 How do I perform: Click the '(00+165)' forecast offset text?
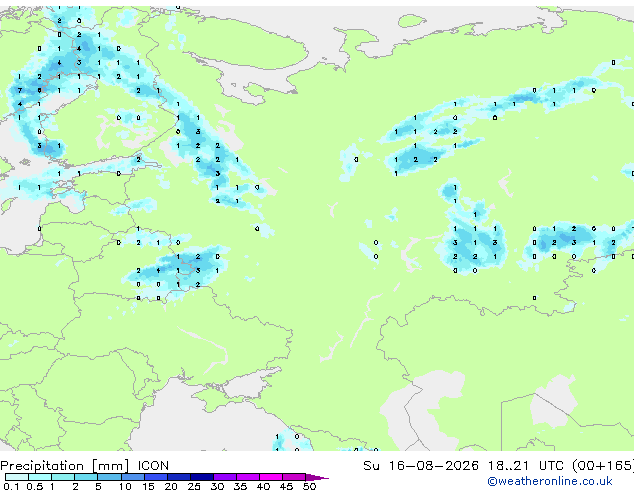click(603, 466)
